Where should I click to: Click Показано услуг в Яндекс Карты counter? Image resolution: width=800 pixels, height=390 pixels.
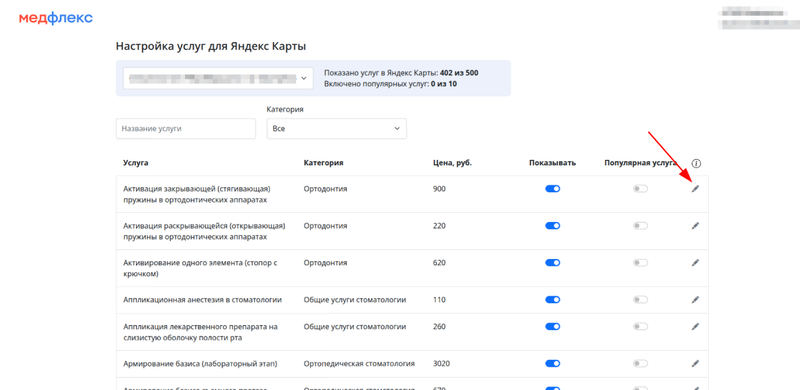[x=401, y=73]
